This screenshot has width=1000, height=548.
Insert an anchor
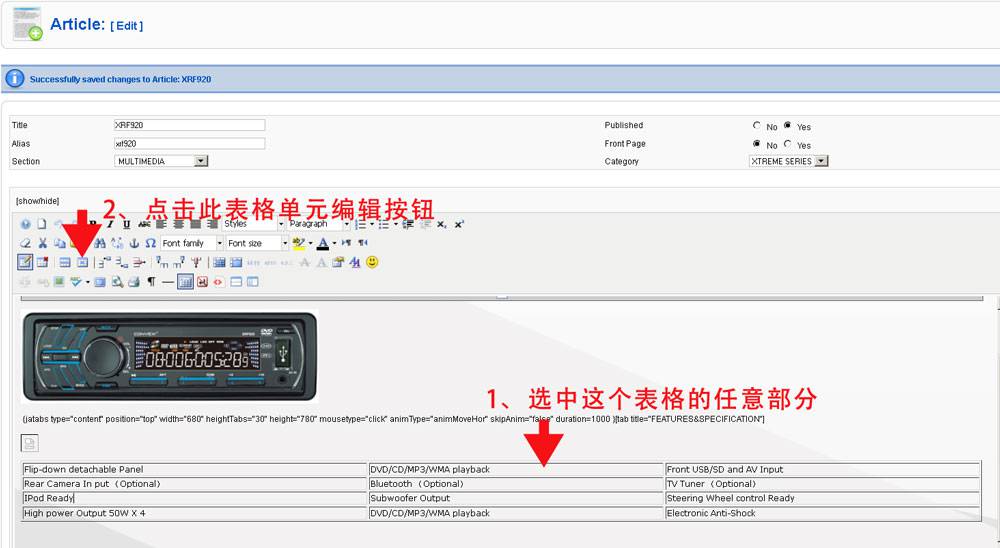(134, 243)
